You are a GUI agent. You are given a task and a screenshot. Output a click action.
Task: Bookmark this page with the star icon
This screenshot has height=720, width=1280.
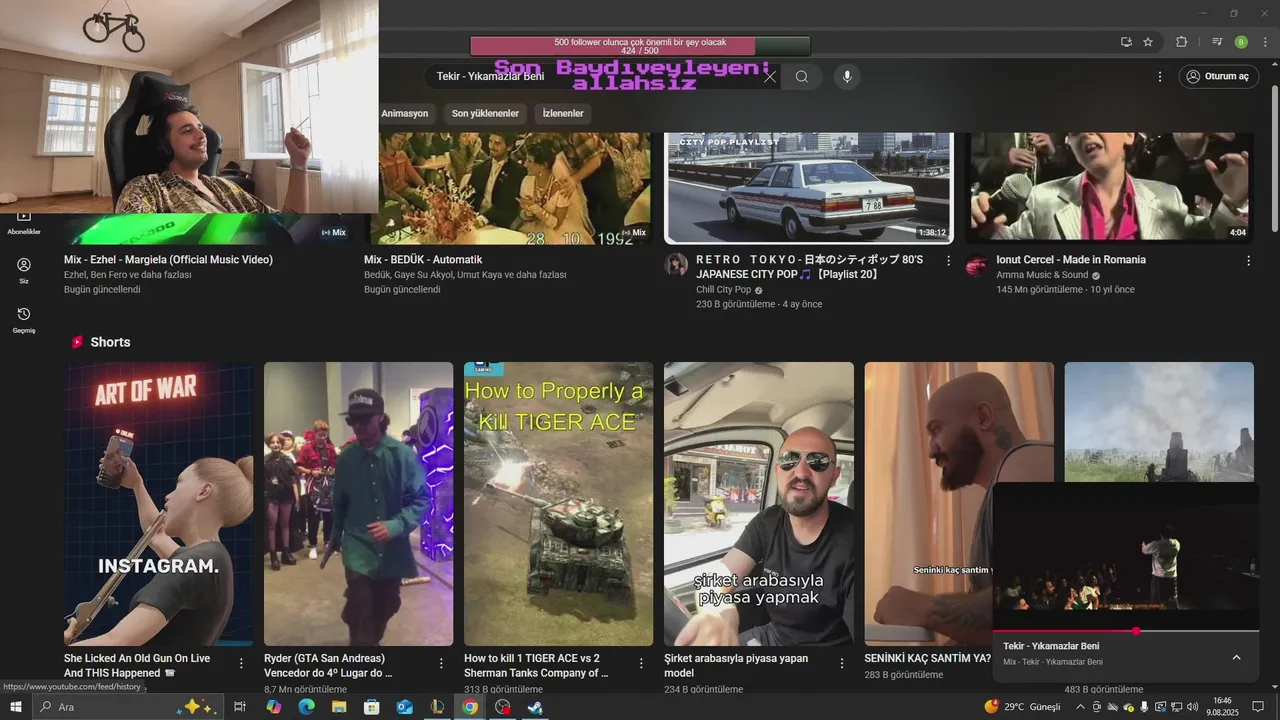pos(1148,42)
